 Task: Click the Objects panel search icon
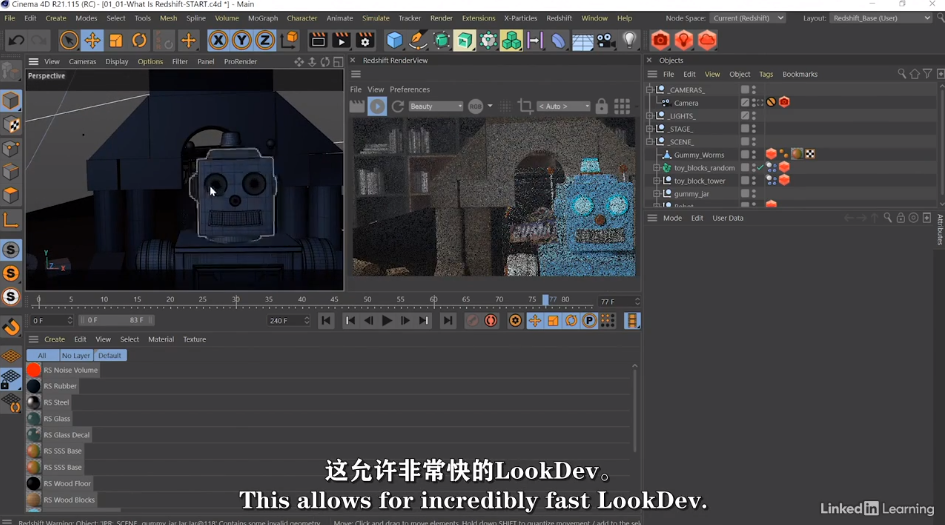(x=901, y=74)
